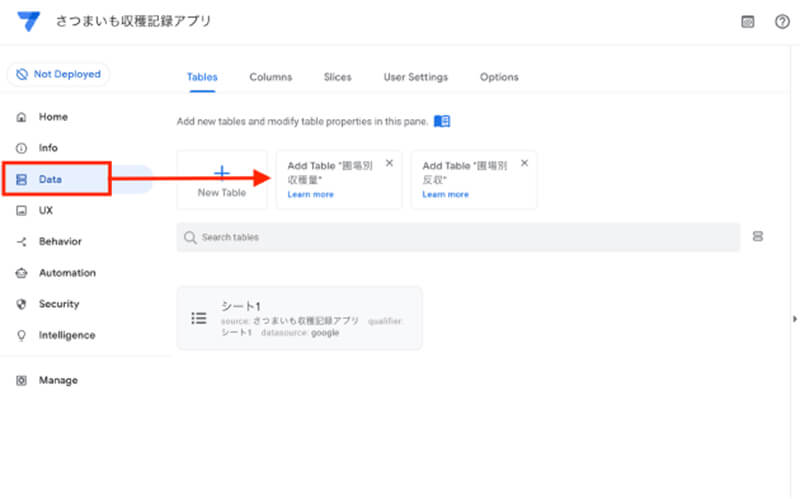Click the AppSheet logo icon
This screenshot has height=499, width=800.
(29, 21)
